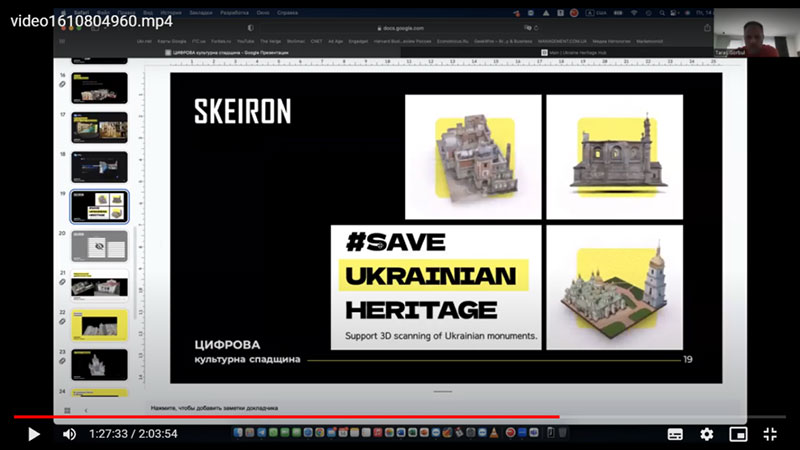Select hidden slide 20 thumbnail

99,246
